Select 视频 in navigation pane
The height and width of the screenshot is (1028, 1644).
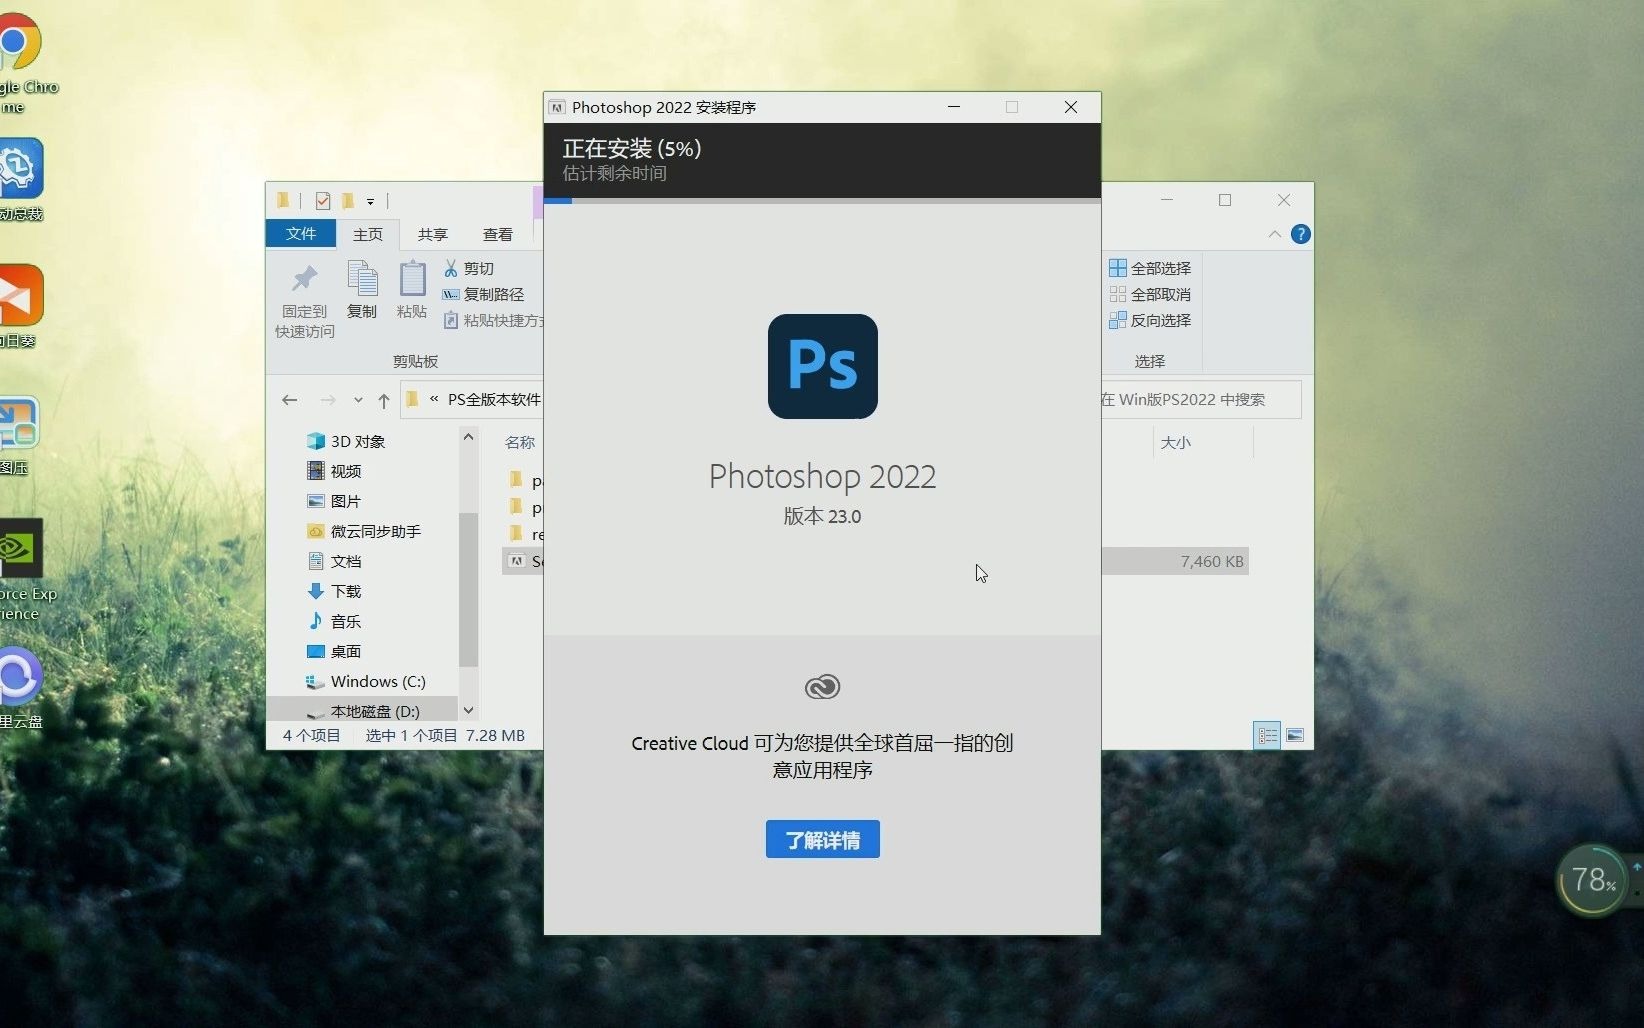[334, 471]
